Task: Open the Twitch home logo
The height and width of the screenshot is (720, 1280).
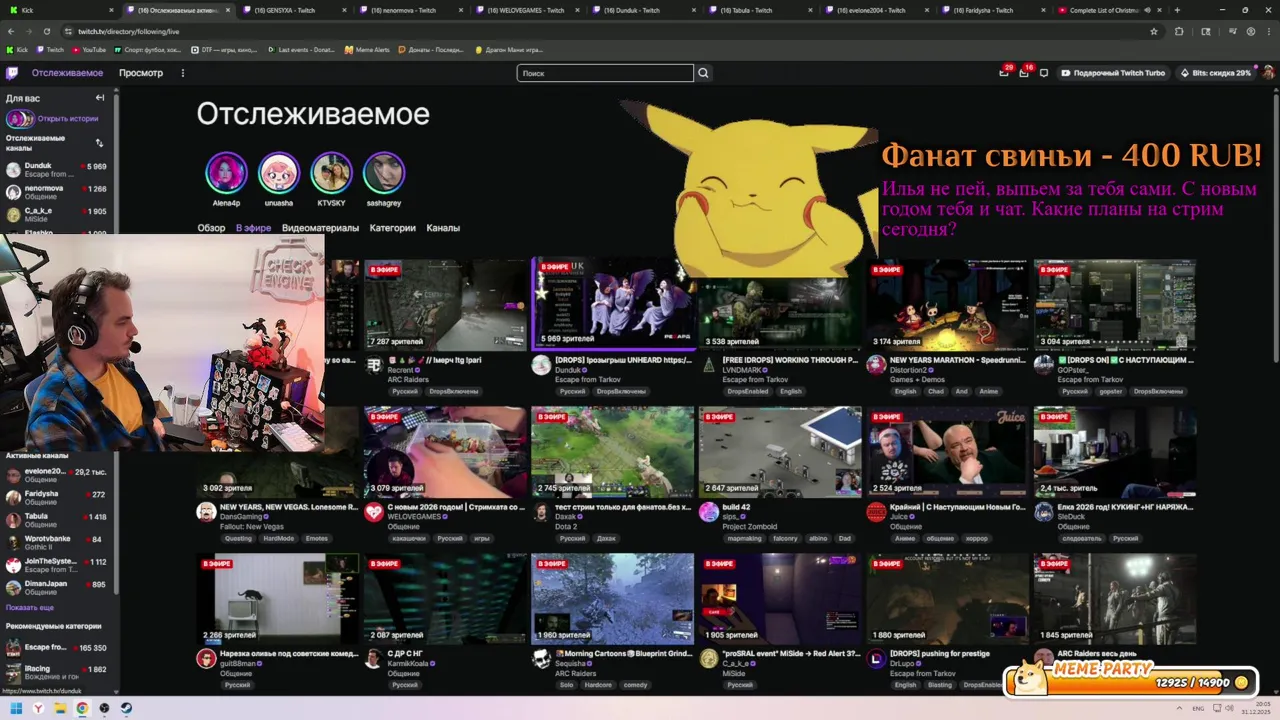Action: pyautogui.click(x=12, y=73)
